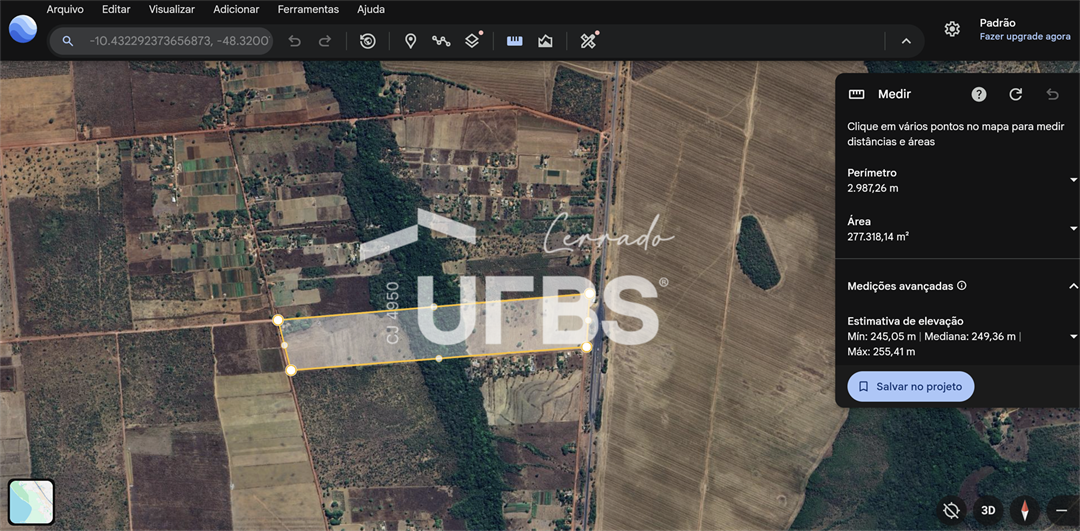Image resolution: width=1080 pixels, height=531 pixels.
Task: Collapse Medições avançadas section
Action: [x=1073, y=286]
